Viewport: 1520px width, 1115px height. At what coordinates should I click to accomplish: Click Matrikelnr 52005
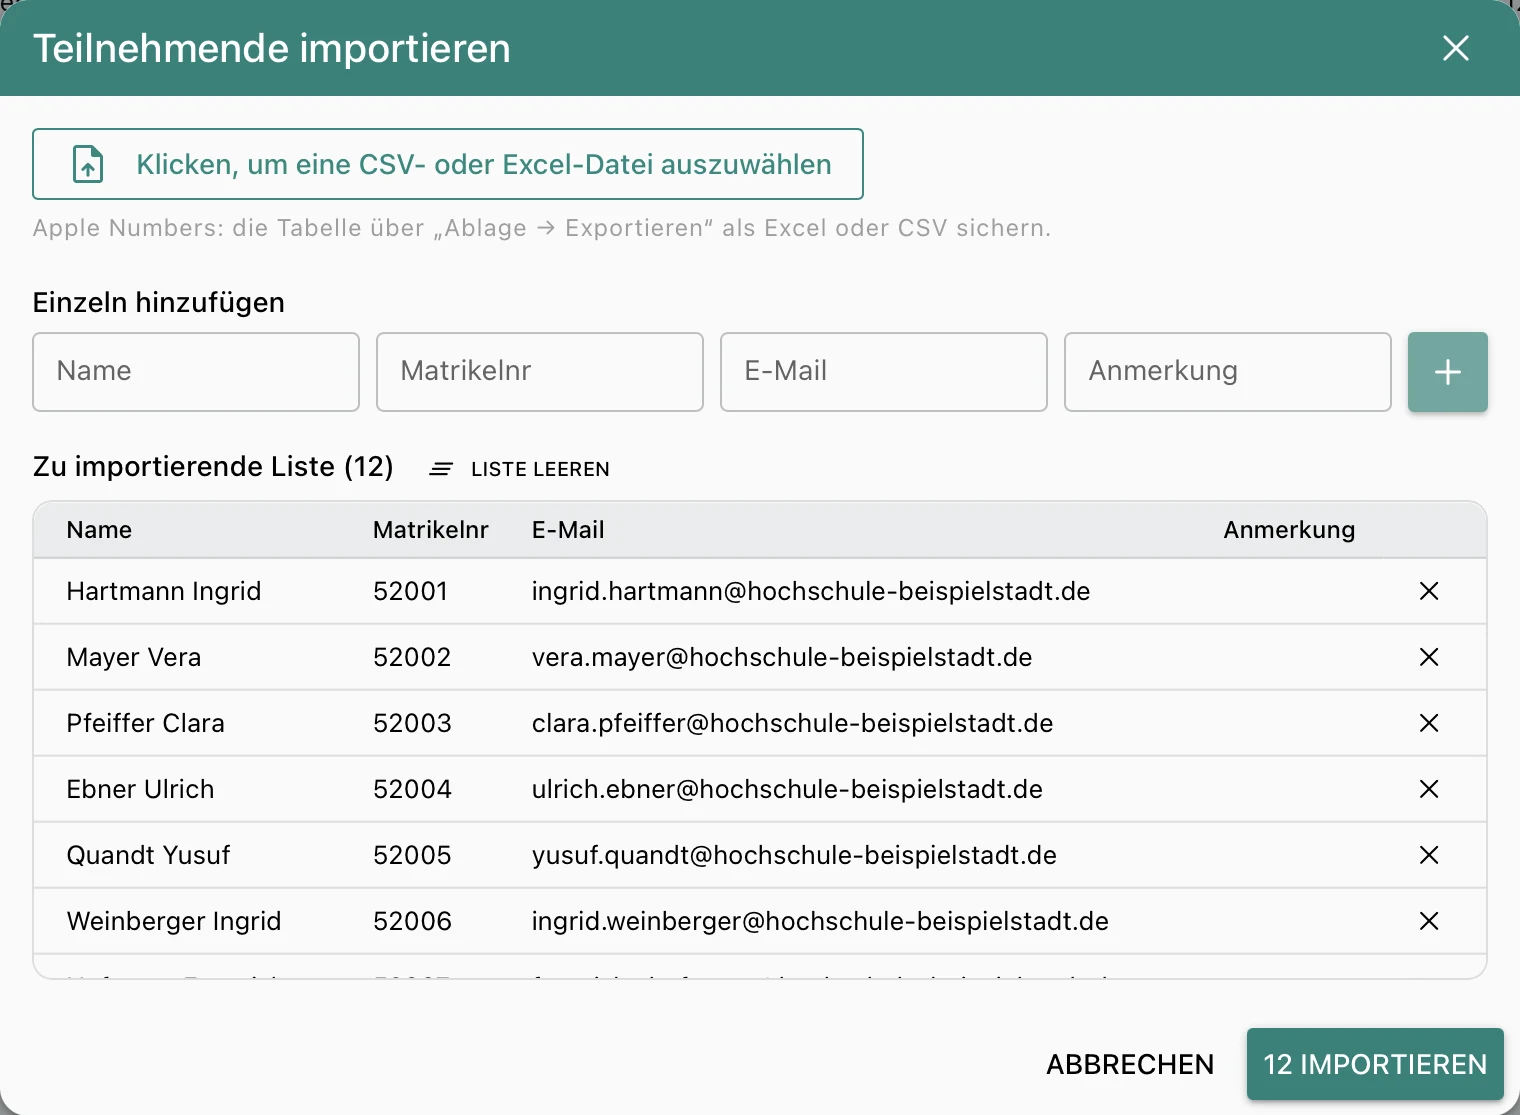(x=412, y=855)
